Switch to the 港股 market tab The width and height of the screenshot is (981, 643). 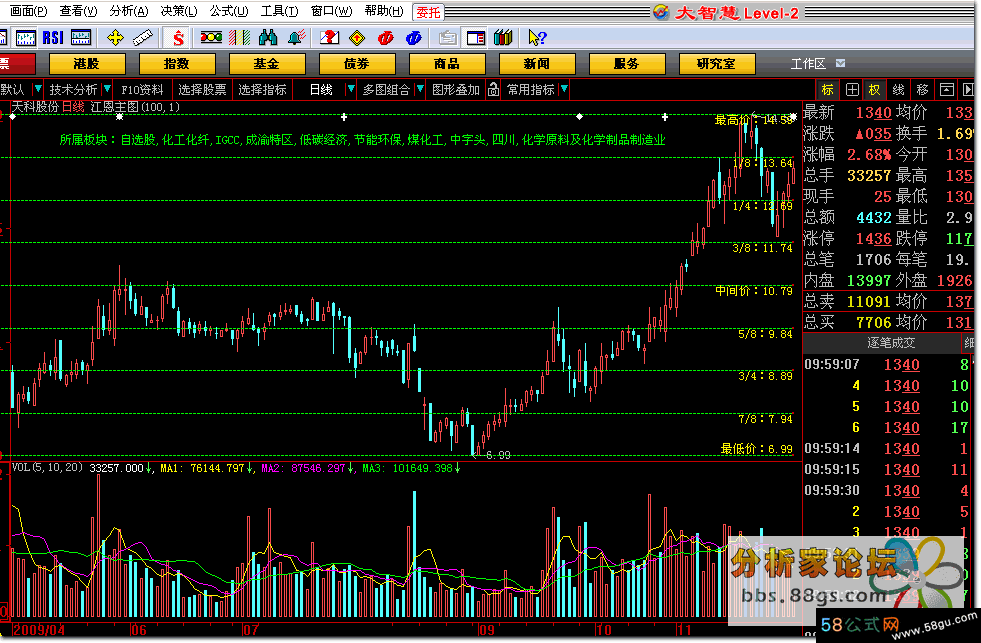(x=87, y=64)
